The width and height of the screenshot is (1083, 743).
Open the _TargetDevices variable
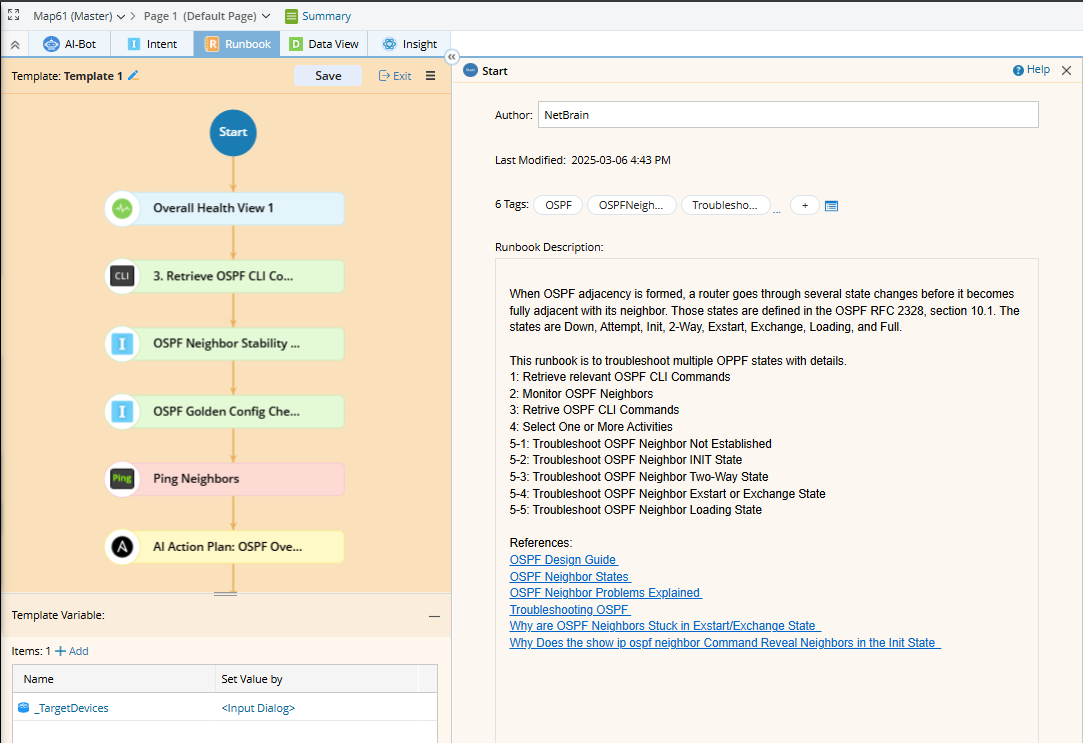(72, 708)
